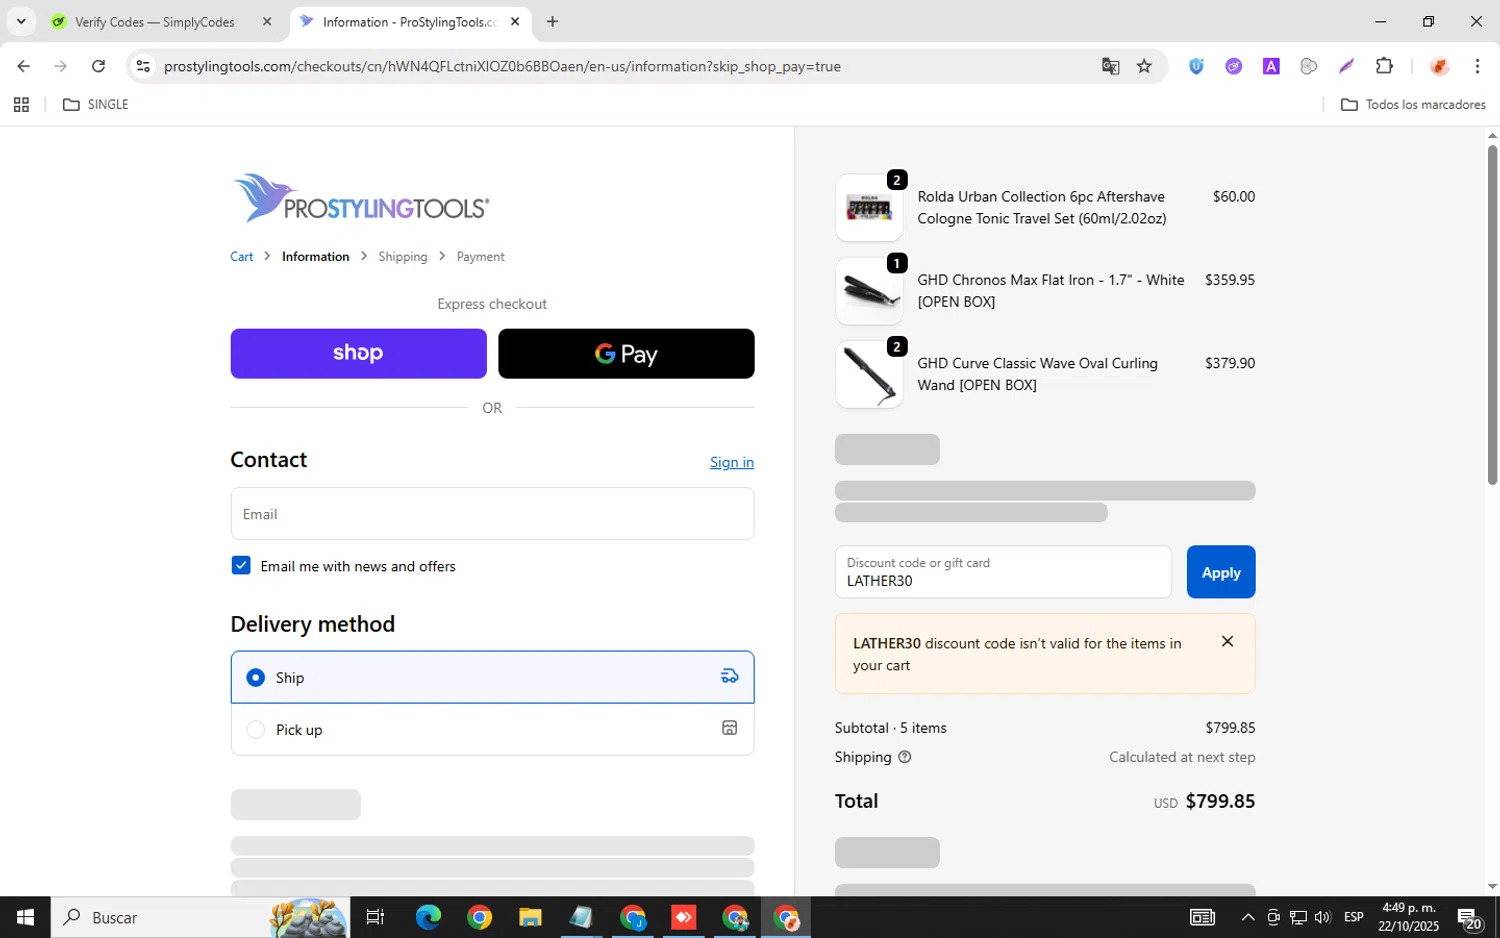The width and height of the screenshot is (1500, 938).
Task: Open Todos los marcadores folder
Action: (1413, 104)
